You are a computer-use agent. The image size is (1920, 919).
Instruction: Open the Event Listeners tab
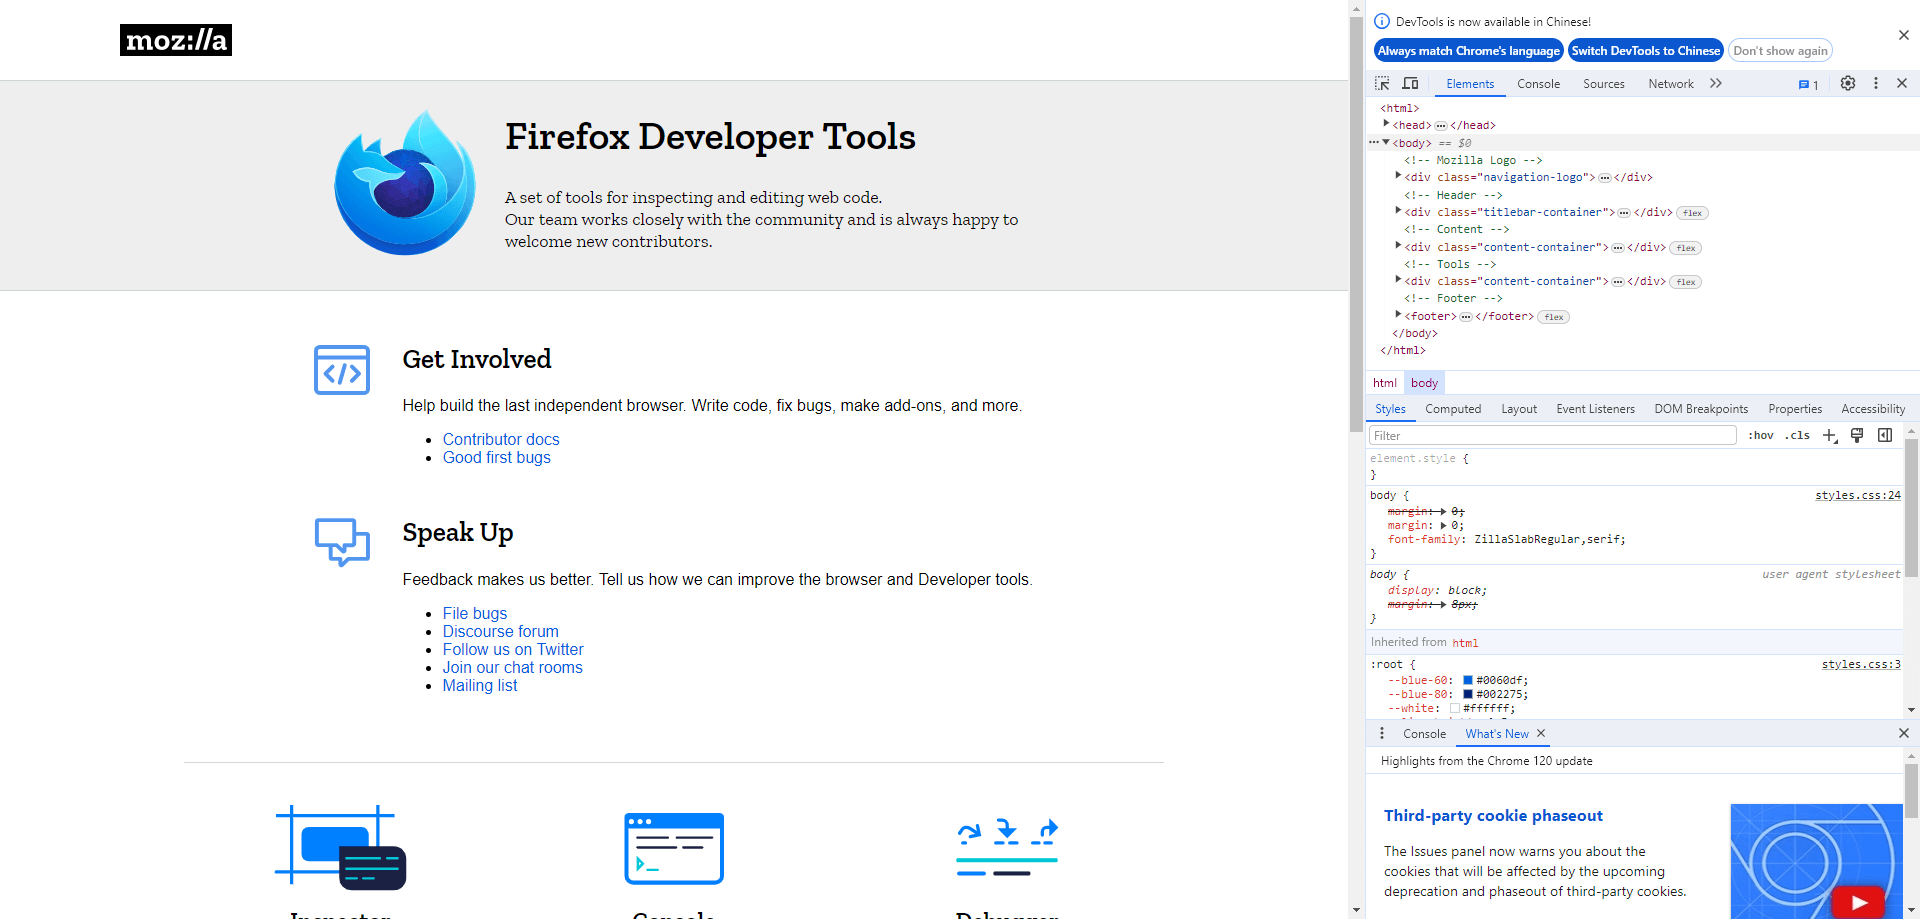pyautogui.click(x=1595, y=409)
